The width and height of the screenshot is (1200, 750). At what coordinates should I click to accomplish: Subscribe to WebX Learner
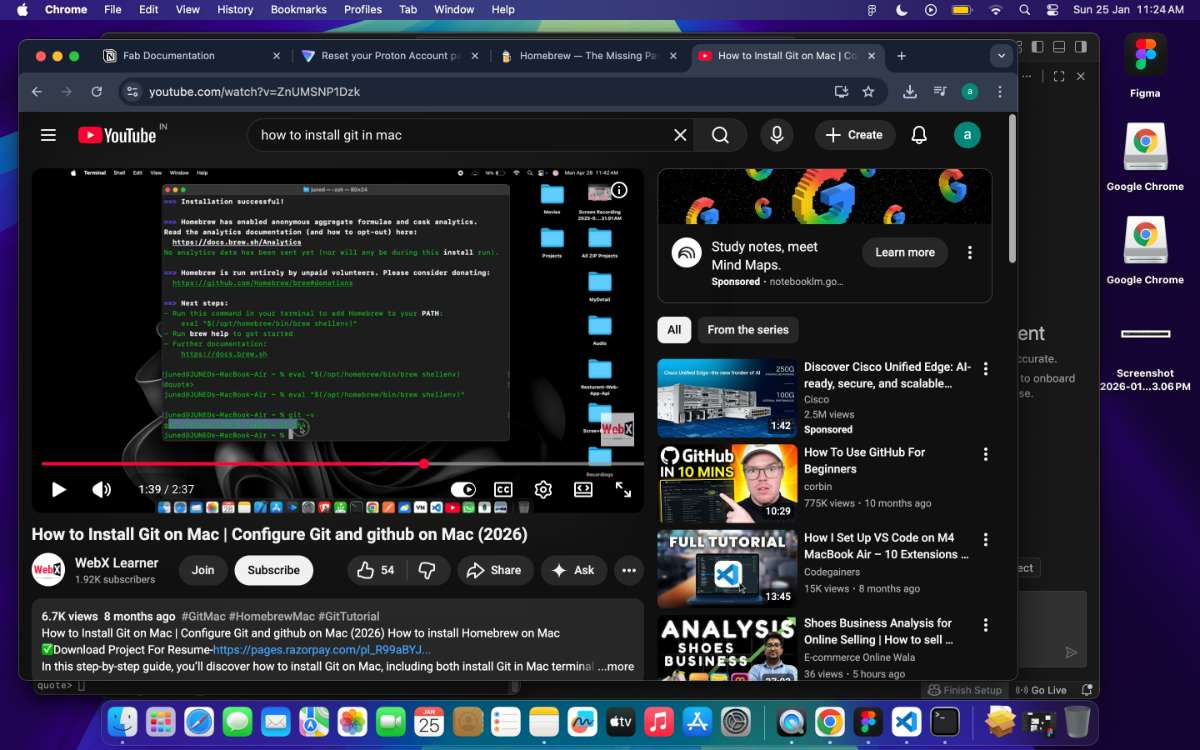point(274,570)
